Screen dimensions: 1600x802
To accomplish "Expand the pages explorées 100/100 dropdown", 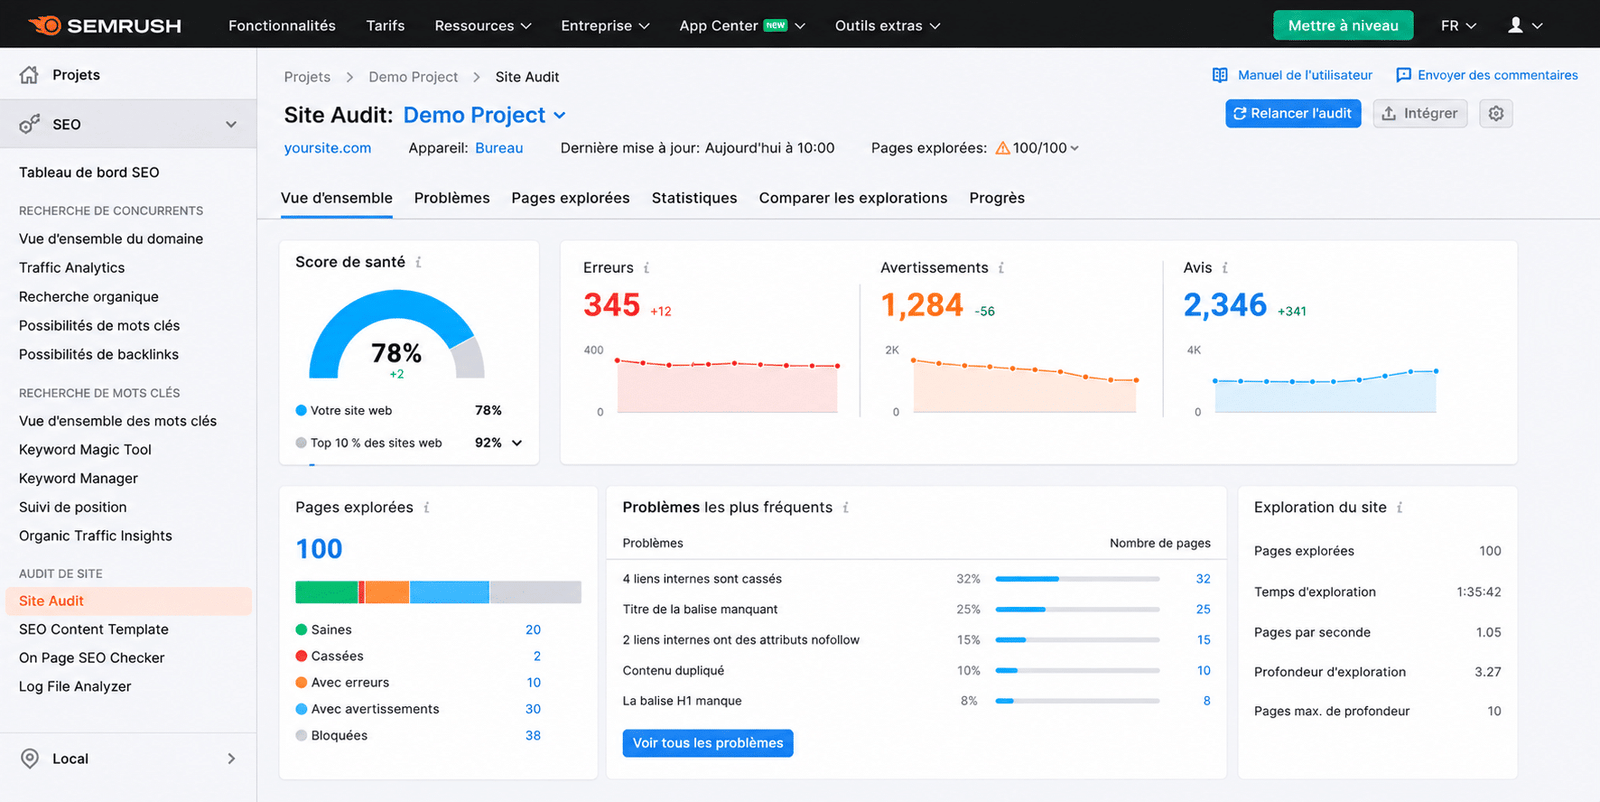I will [1075, 148].
